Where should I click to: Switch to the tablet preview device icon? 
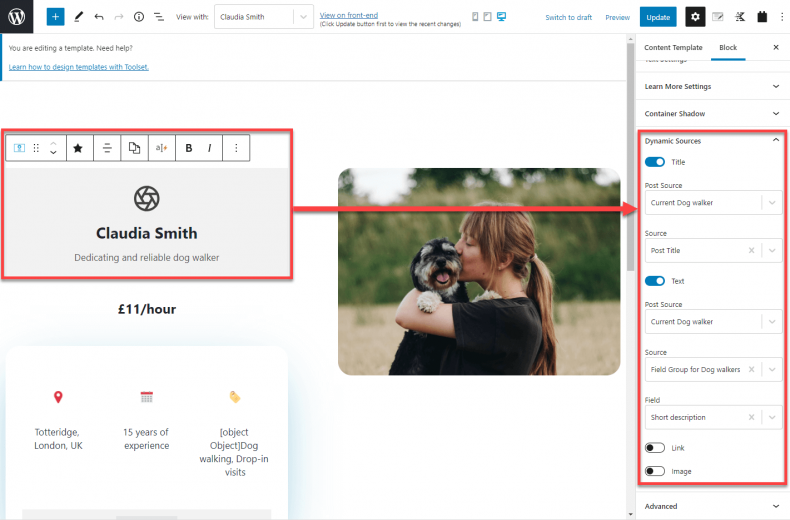(x=487, y=17)
